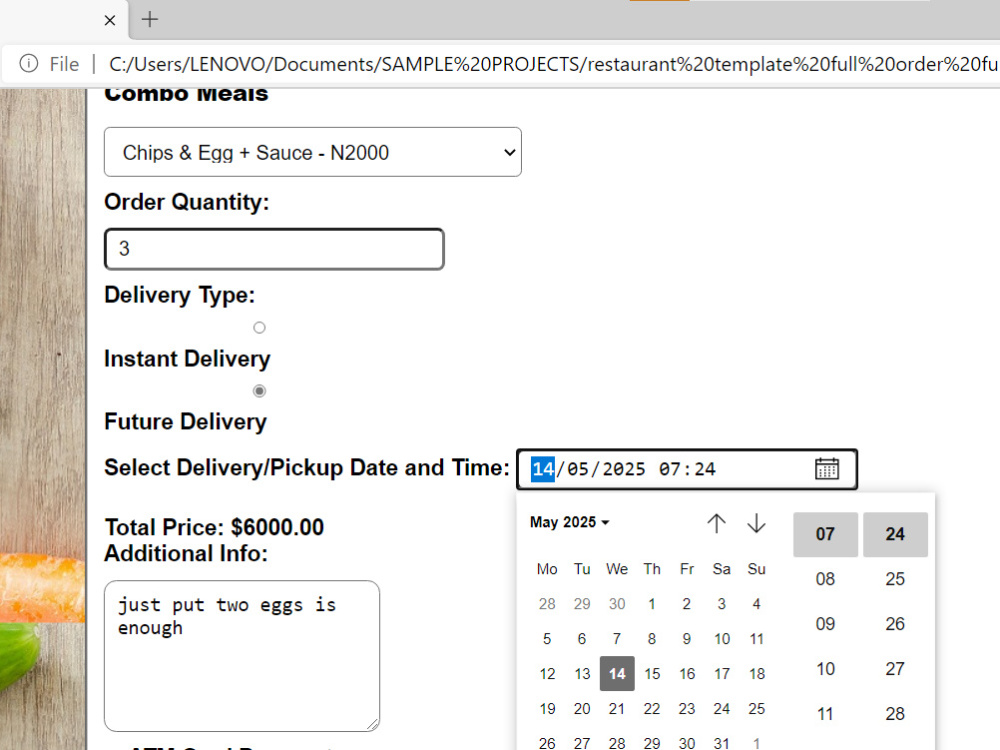Viewport: 1000px width, 750px height.
Task: Click the Order Quantity input field
Action: 274,249
